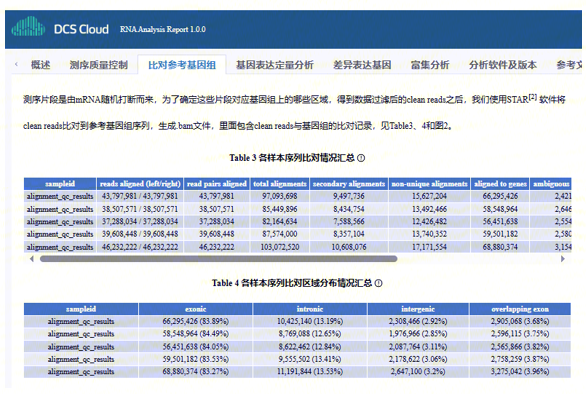Click the intronic column header

click(310, 309)
